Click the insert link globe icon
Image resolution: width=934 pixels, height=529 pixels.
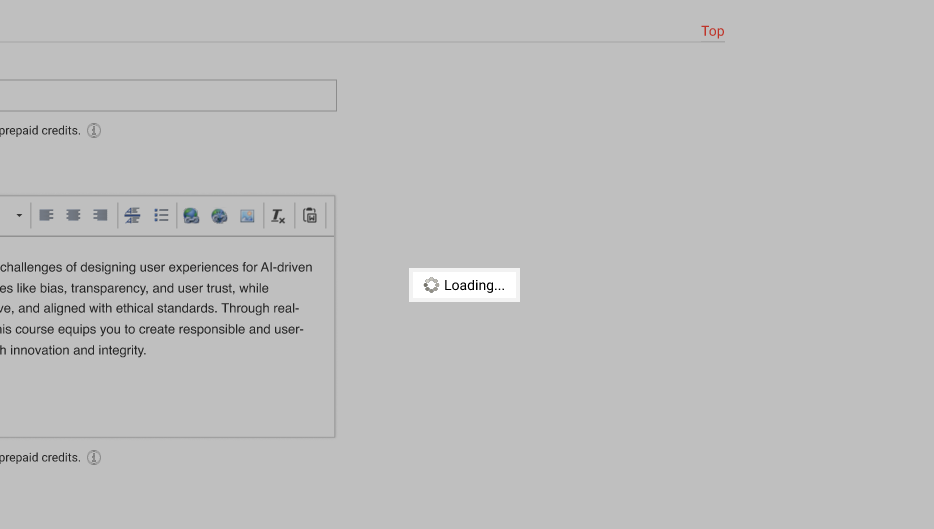(x=191, y=215)
